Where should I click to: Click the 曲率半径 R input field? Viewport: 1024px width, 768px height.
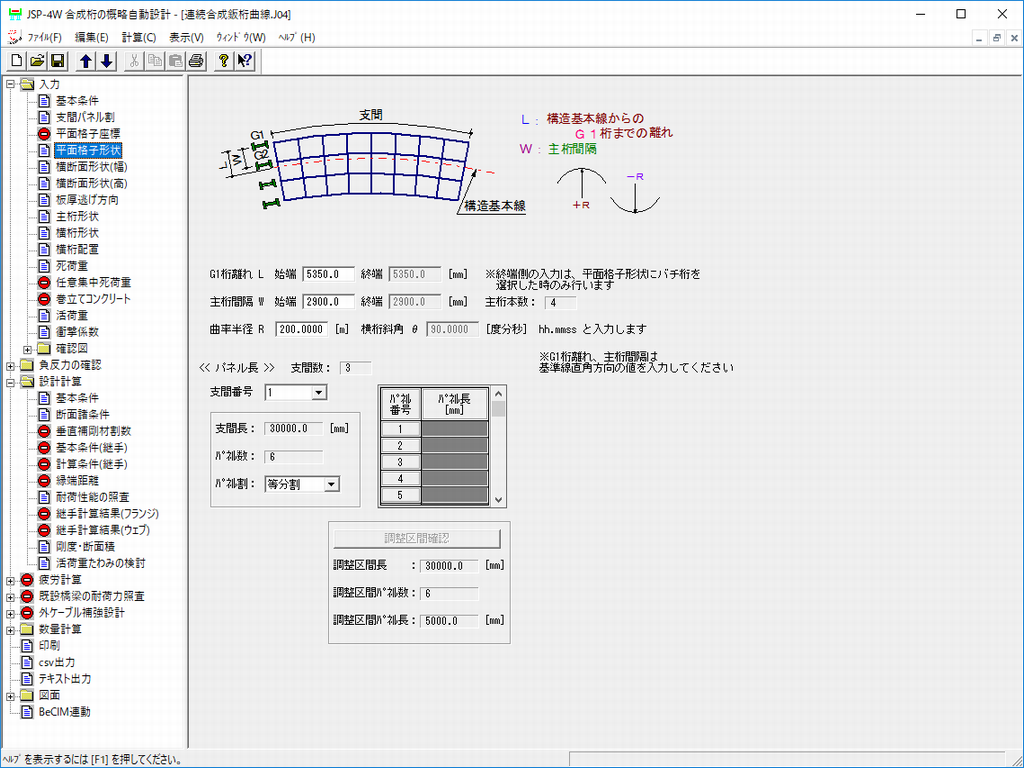point(300,328)
